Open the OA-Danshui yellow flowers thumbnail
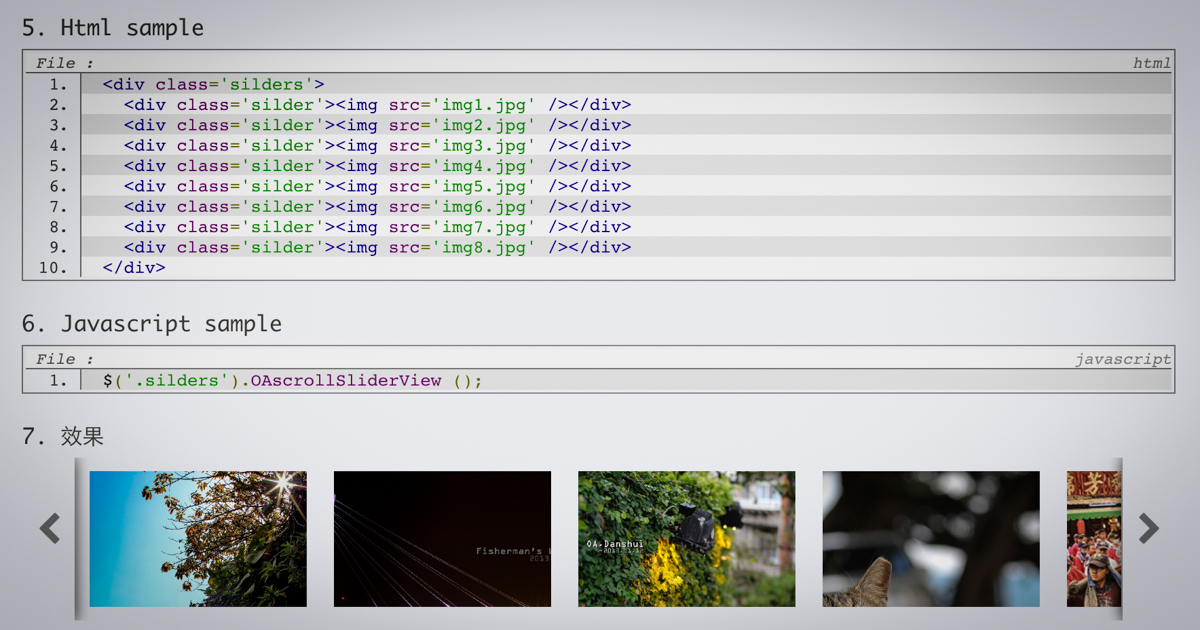 point(687,539)
